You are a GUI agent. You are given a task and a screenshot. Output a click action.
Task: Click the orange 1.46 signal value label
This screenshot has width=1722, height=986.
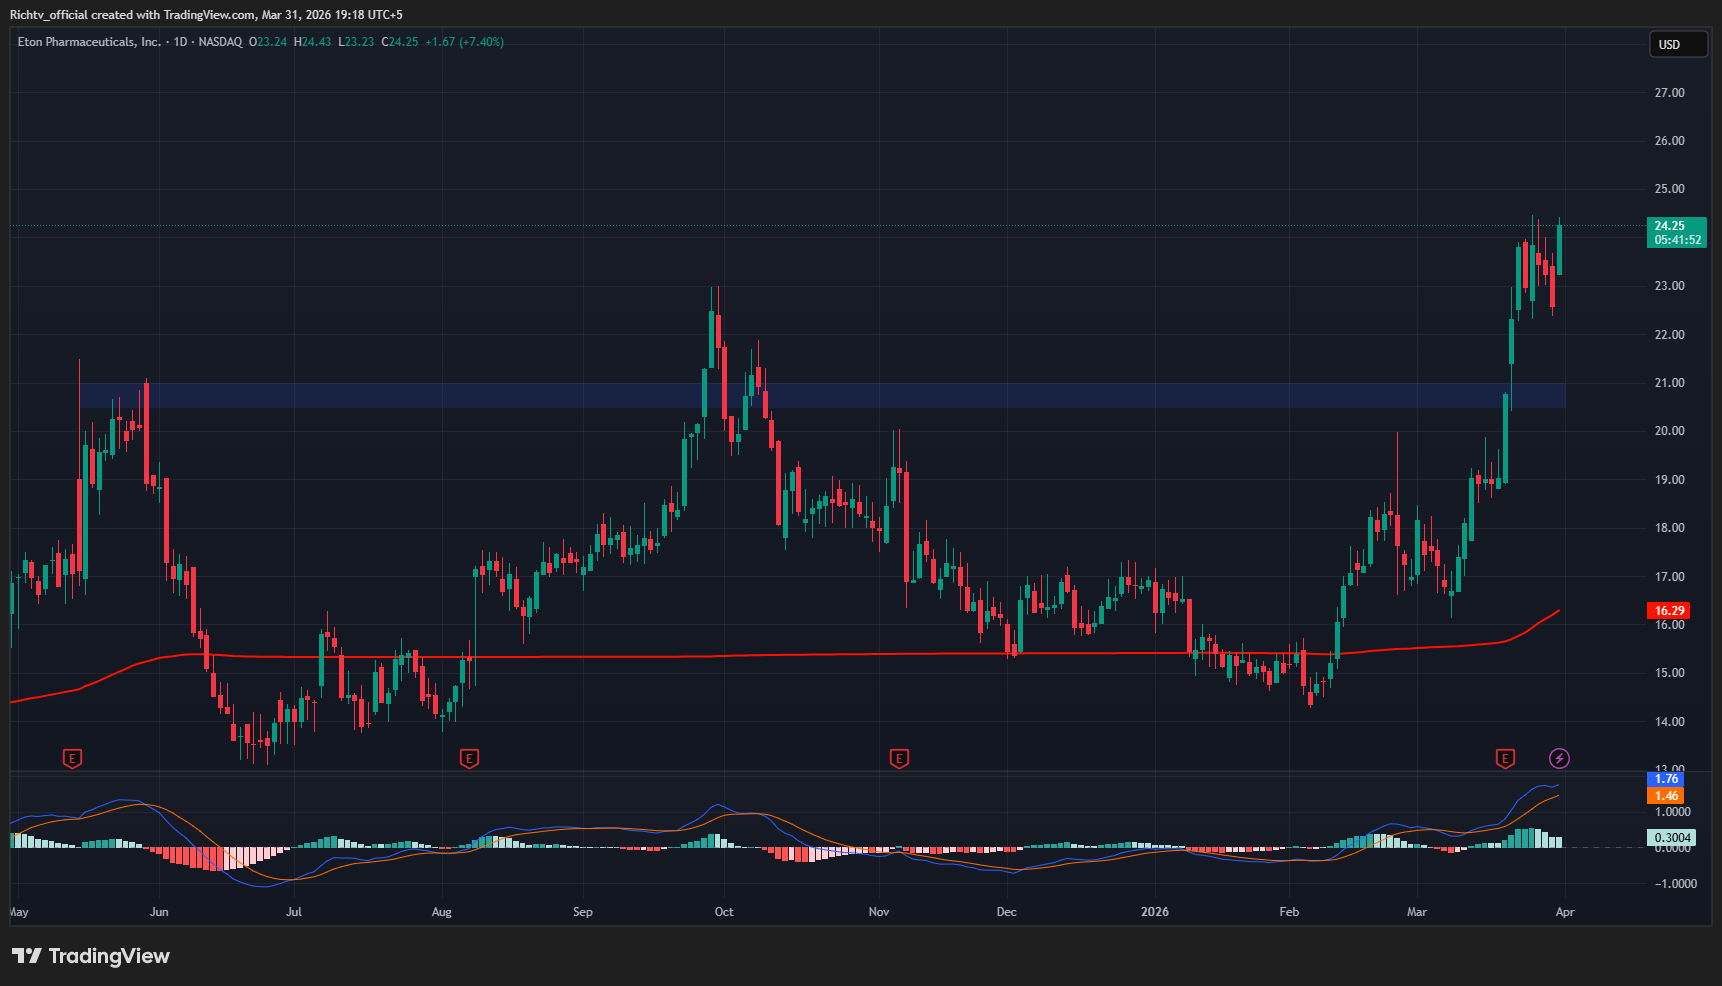pos(1666,796)
